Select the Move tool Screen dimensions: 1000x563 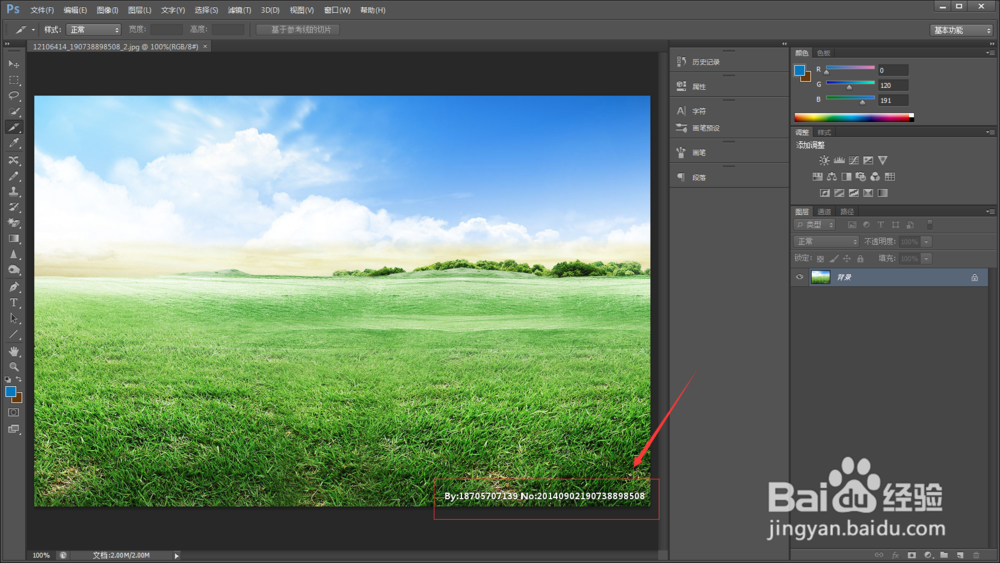(13, 64)
